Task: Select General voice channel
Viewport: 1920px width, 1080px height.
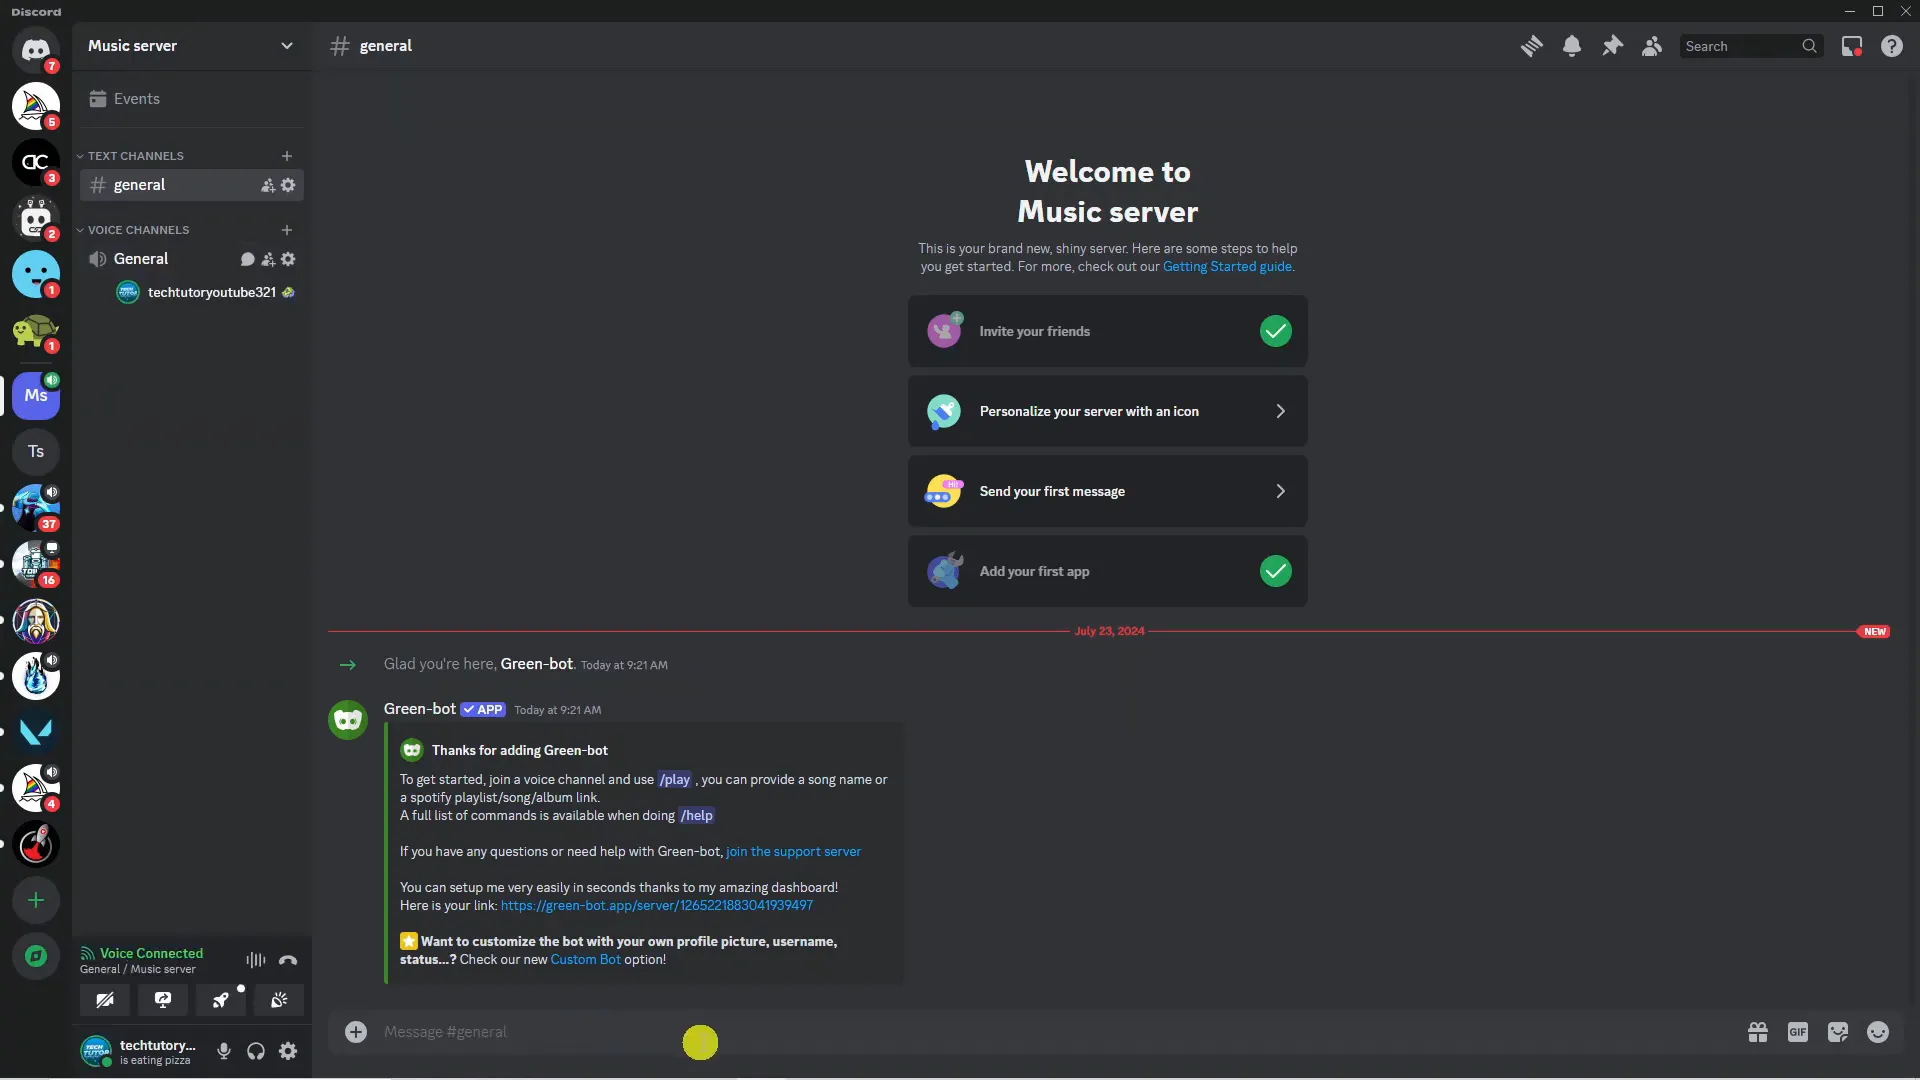Action: point(140,258)
